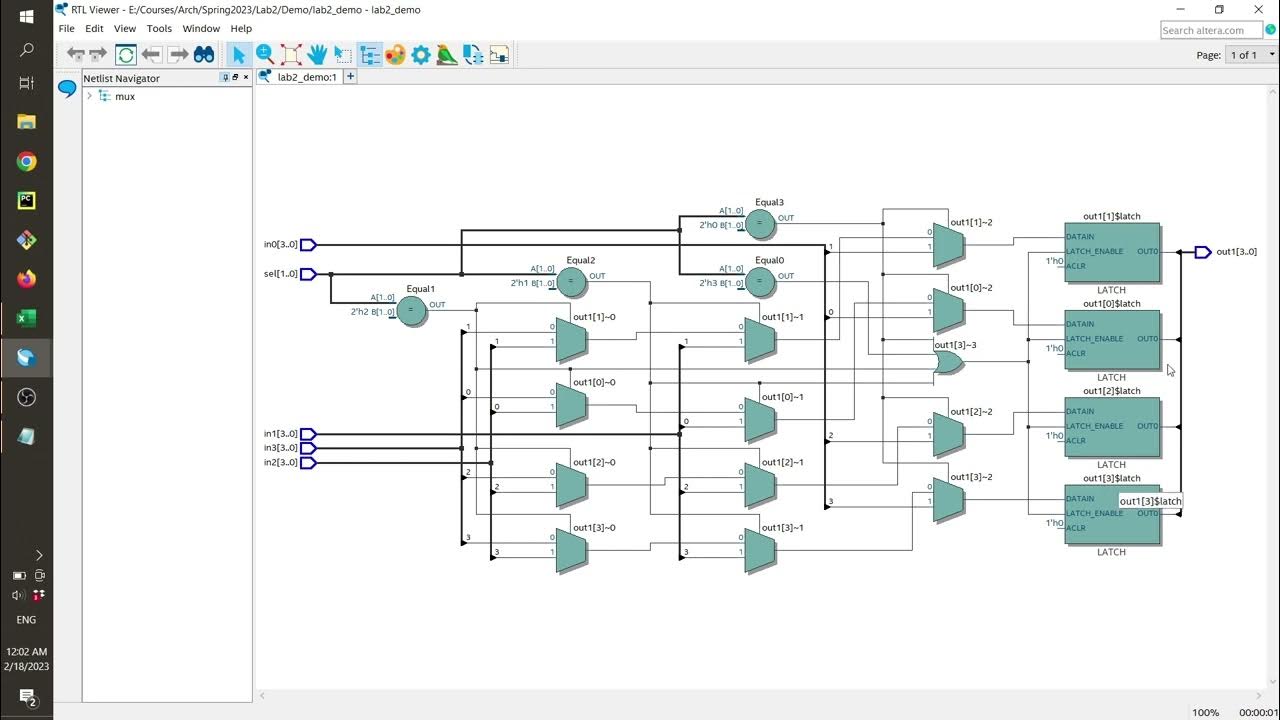Pin the Netlist Navigator panel
The height and width of the screenshot is (720, 1280).
225,77
